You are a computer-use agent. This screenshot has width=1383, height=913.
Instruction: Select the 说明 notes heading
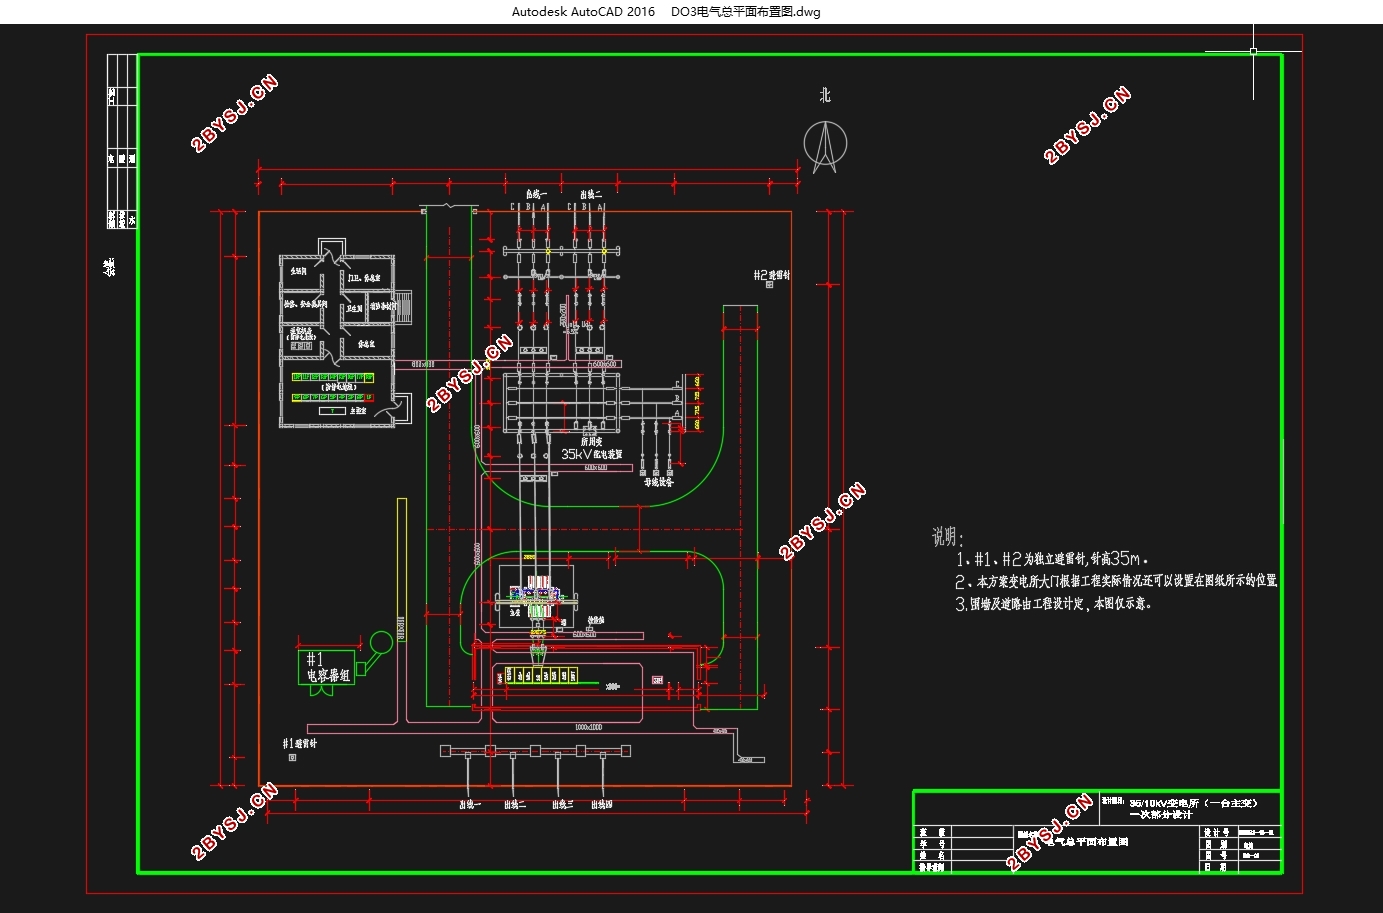pos(947,537)
